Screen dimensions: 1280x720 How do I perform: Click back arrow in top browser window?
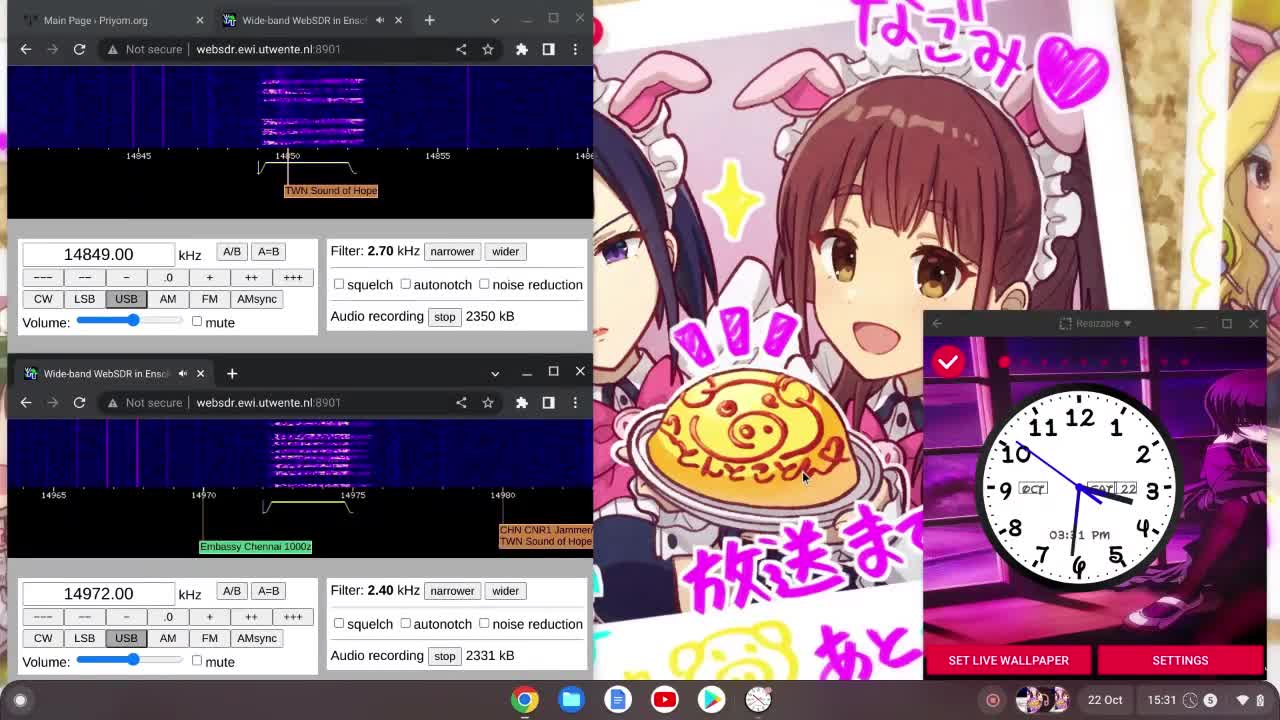click(26, 49)
